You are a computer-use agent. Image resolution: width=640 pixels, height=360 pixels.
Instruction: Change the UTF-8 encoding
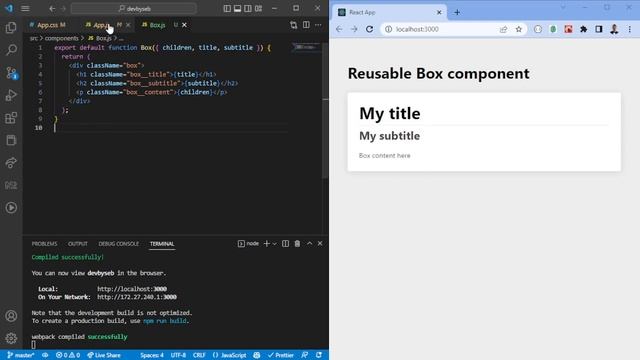coord(178,355)
